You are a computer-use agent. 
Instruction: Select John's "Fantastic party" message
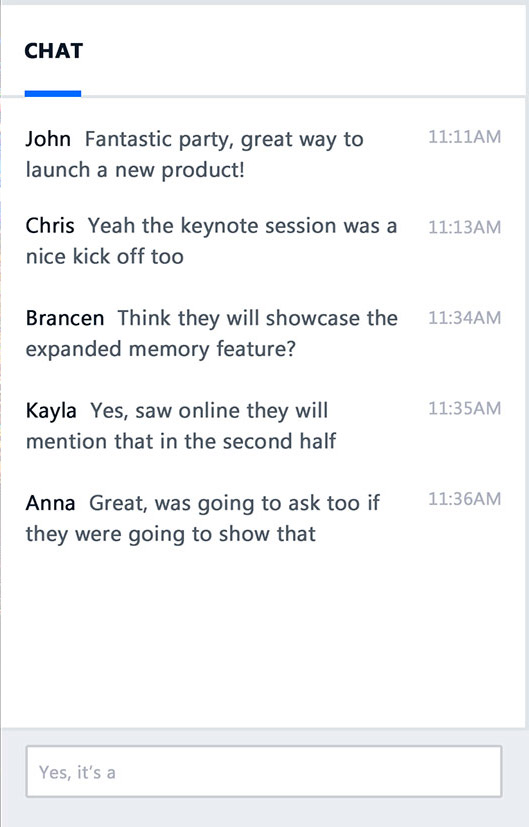(x=195, y=155)
